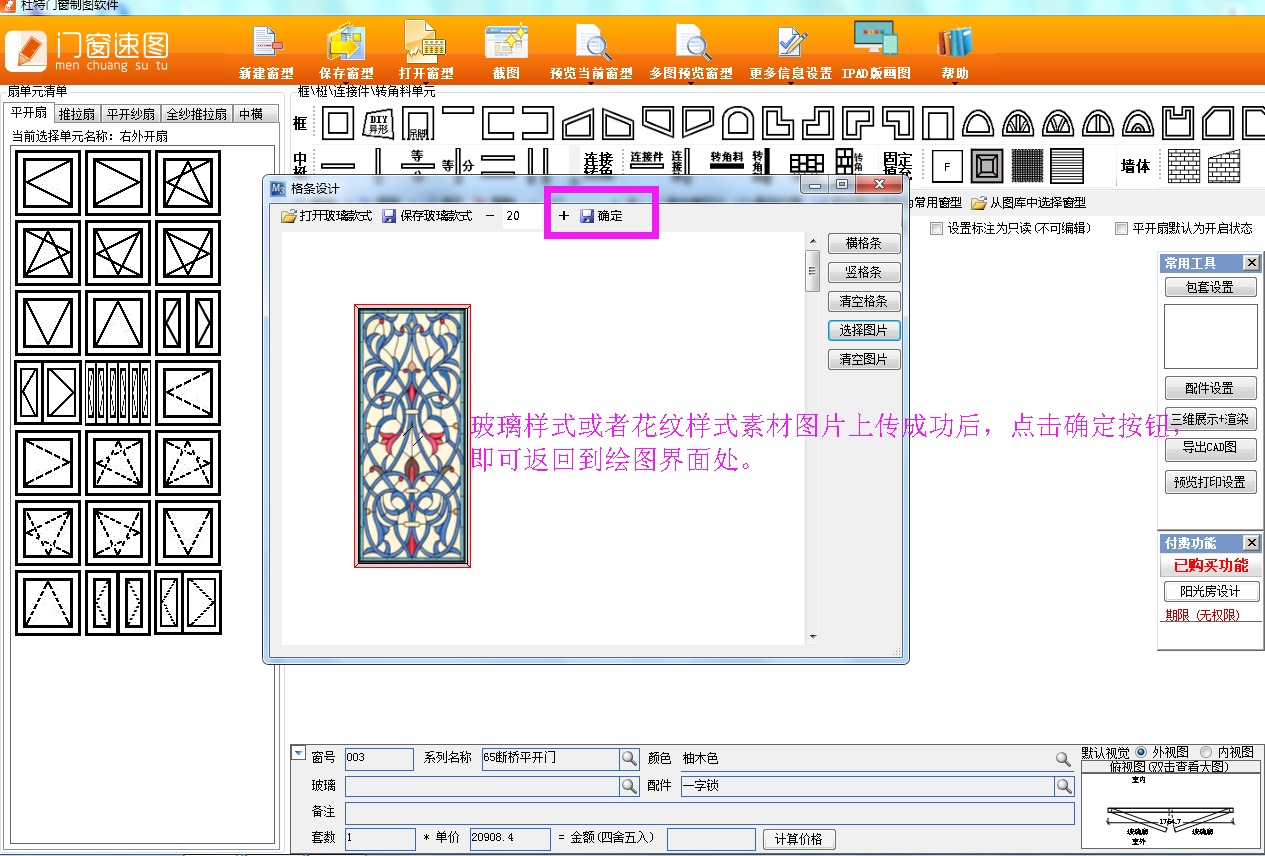The width and height of the screenshot is (1265, 856).
Task: Click the magnifier beside the 配件 field
Action: coord(1064,787)
